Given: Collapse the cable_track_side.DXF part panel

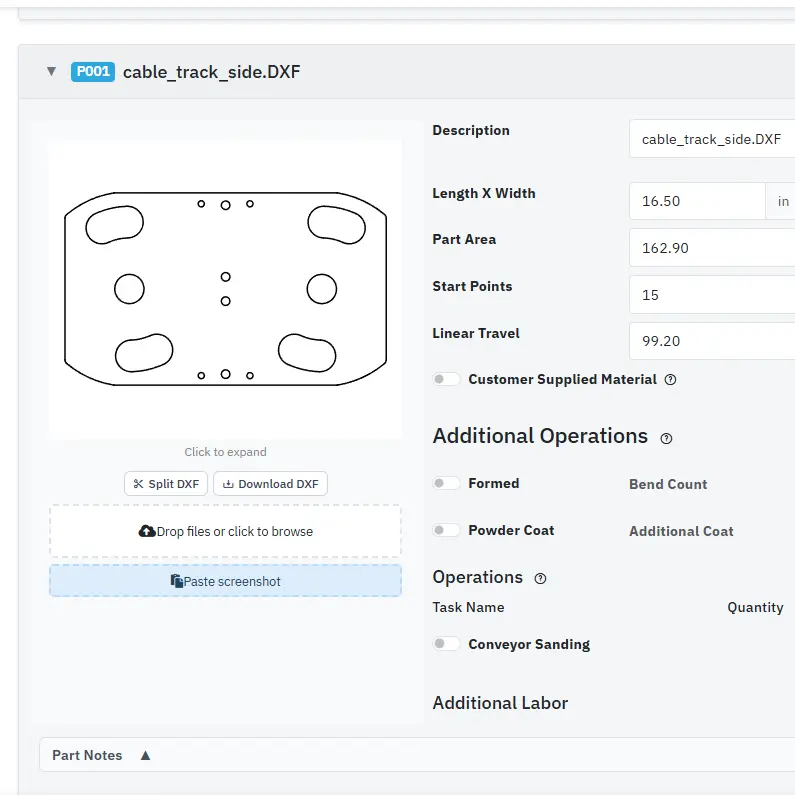Looking at the screenshot, I should (x=50, y=72).
